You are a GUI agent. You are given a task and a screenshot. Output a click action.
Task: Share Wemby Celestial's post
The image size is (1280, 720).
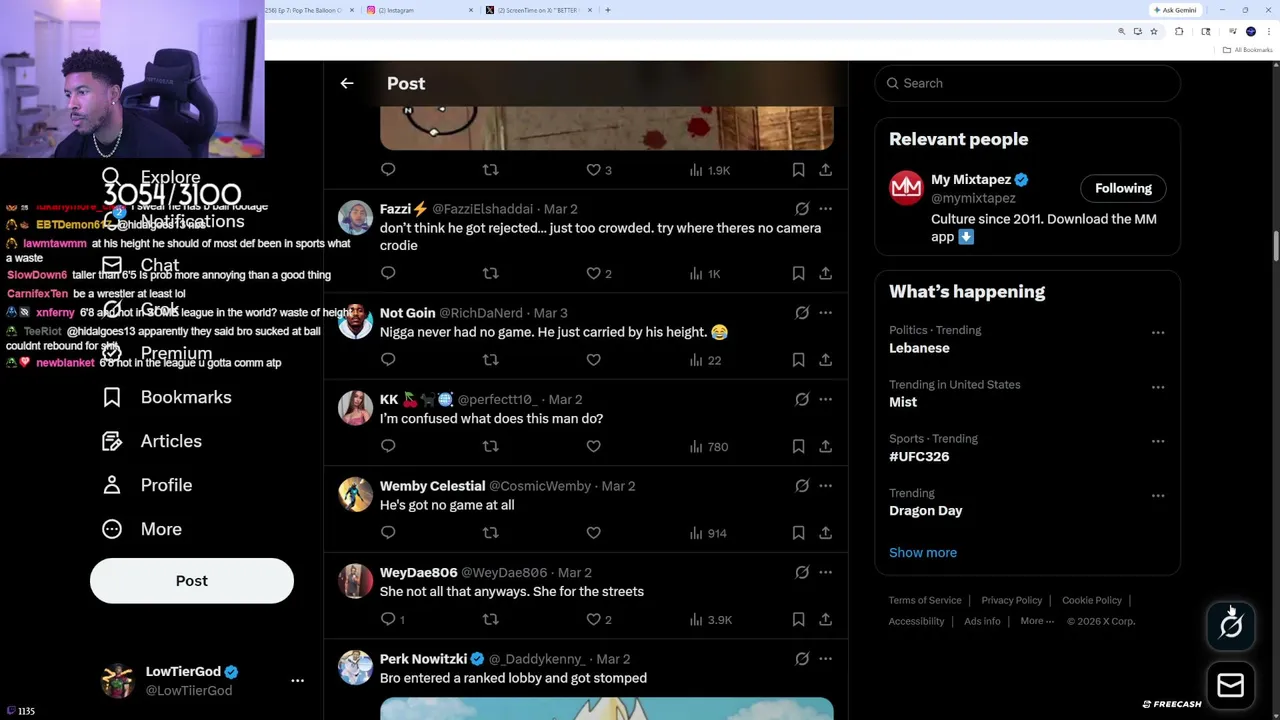[x=825, y=533]
